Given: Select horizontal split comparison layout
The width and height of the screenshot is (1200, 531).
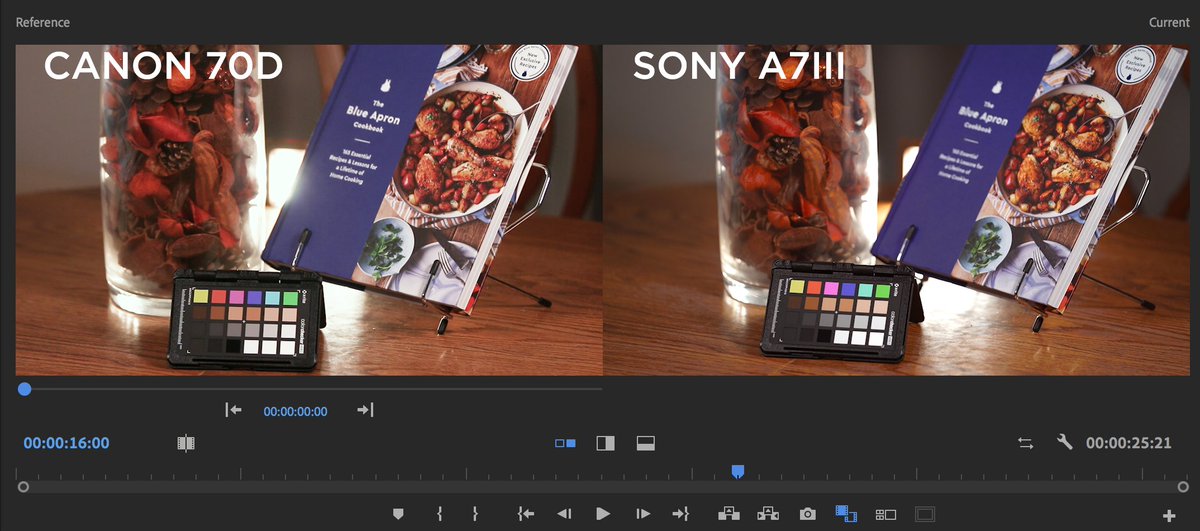Looking at the screenshot, I should [645, 442].
